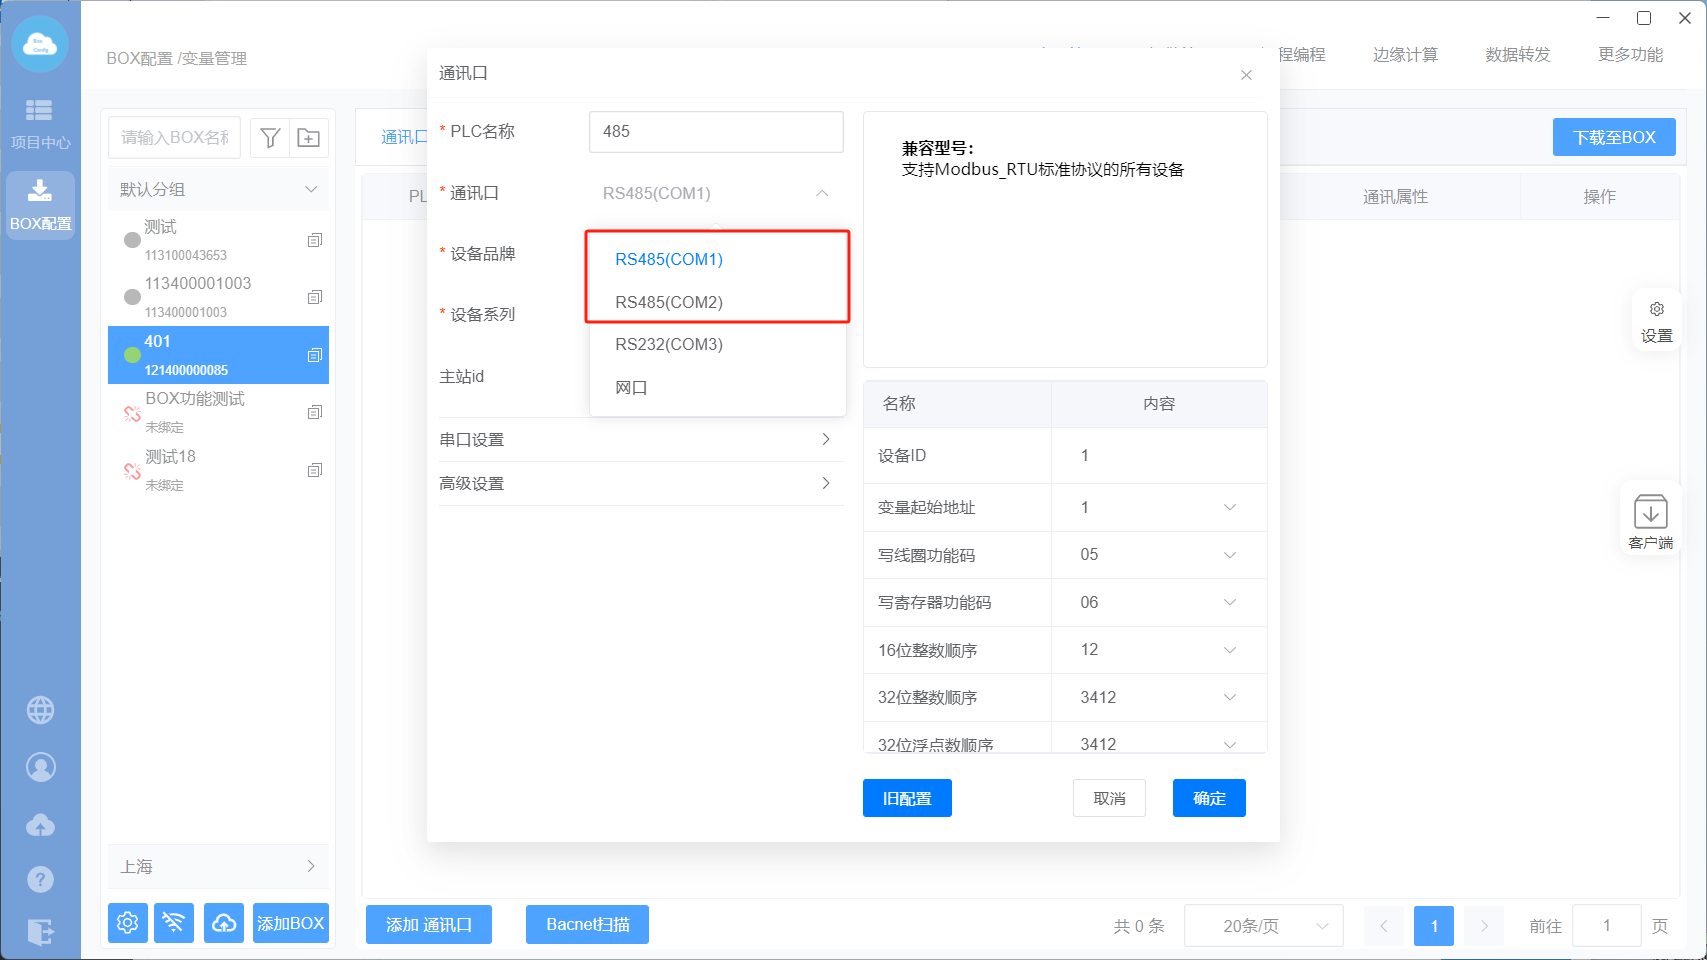Open the BOX配置 sidebar section

pyautogui.click(x=40, y=204)
